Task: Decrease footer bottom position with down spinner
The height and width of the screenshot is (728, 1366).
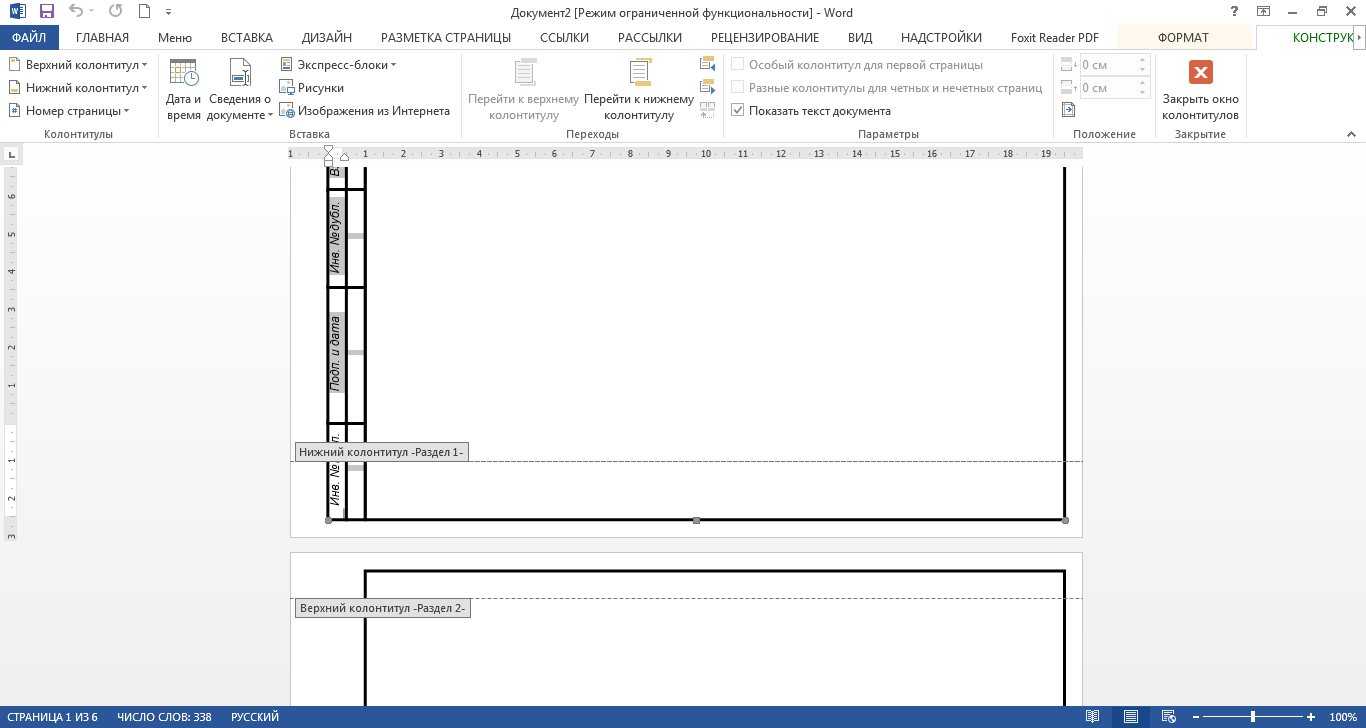Action: [x=1143, y=93]
